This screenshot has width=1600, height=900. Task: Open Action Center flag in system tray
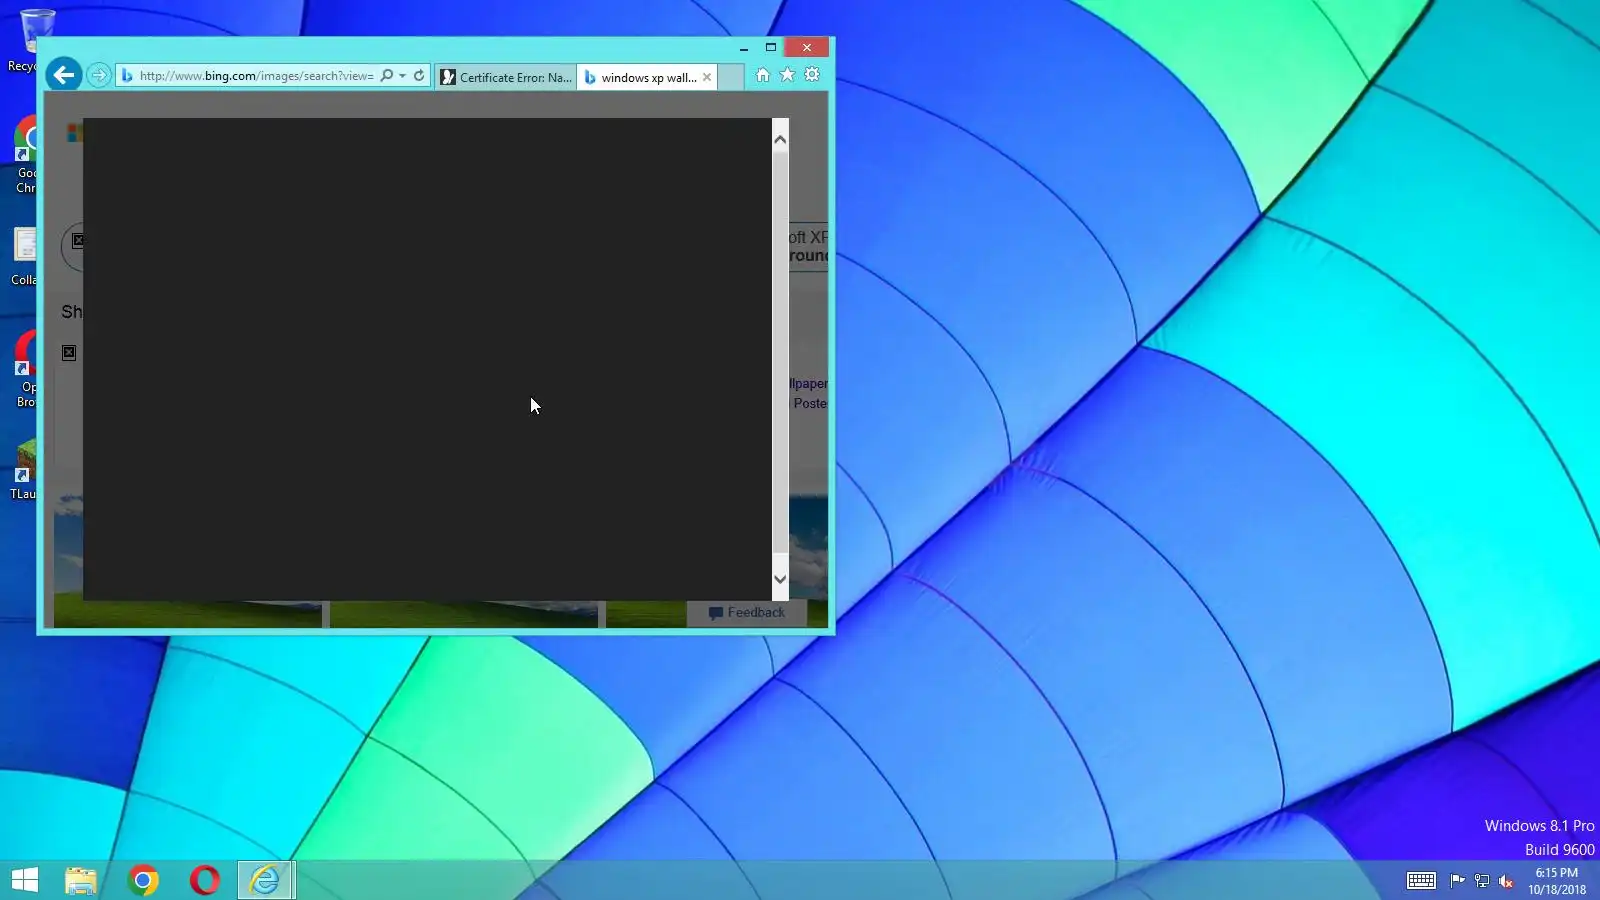1457,881
